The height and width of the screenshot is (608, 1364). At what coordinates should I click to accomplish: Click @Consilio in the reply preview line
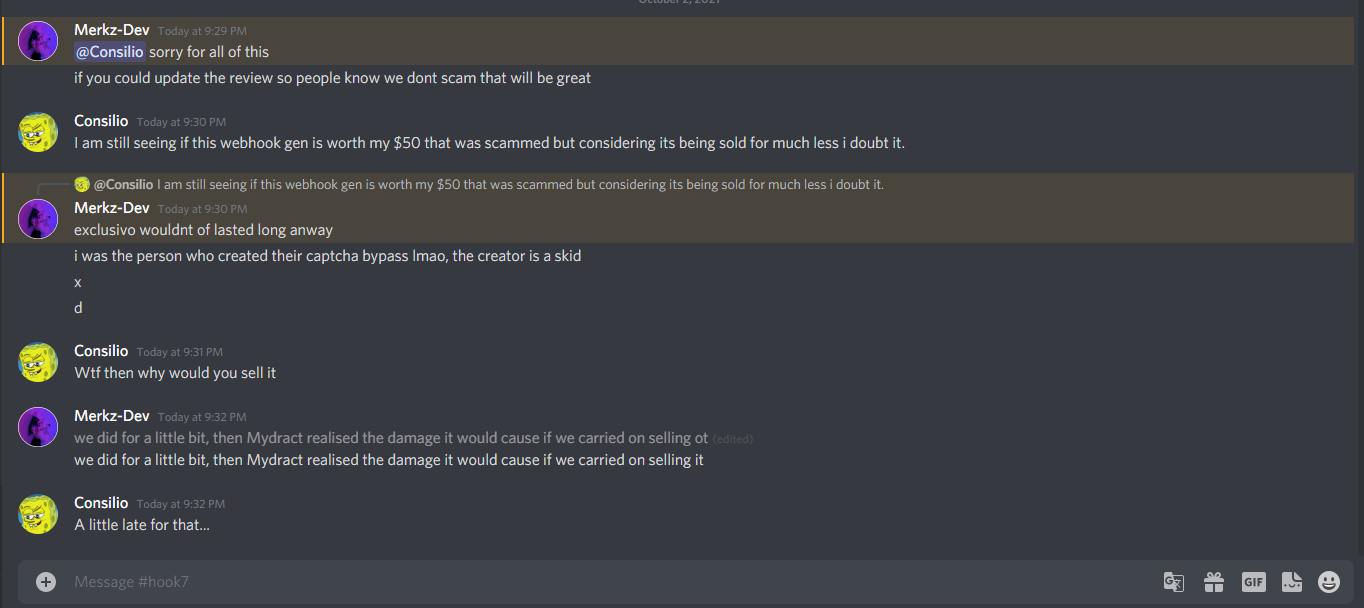124,184
